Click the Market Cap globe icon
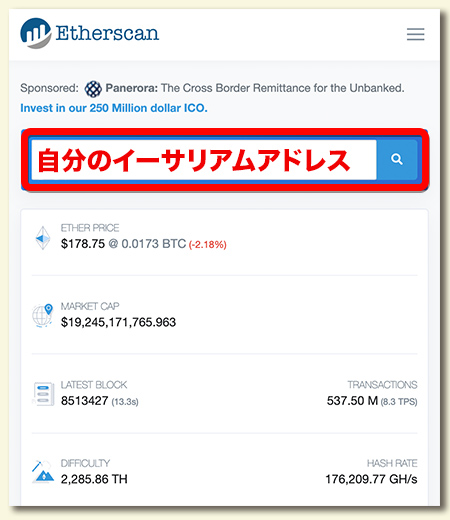 point(42,315)
